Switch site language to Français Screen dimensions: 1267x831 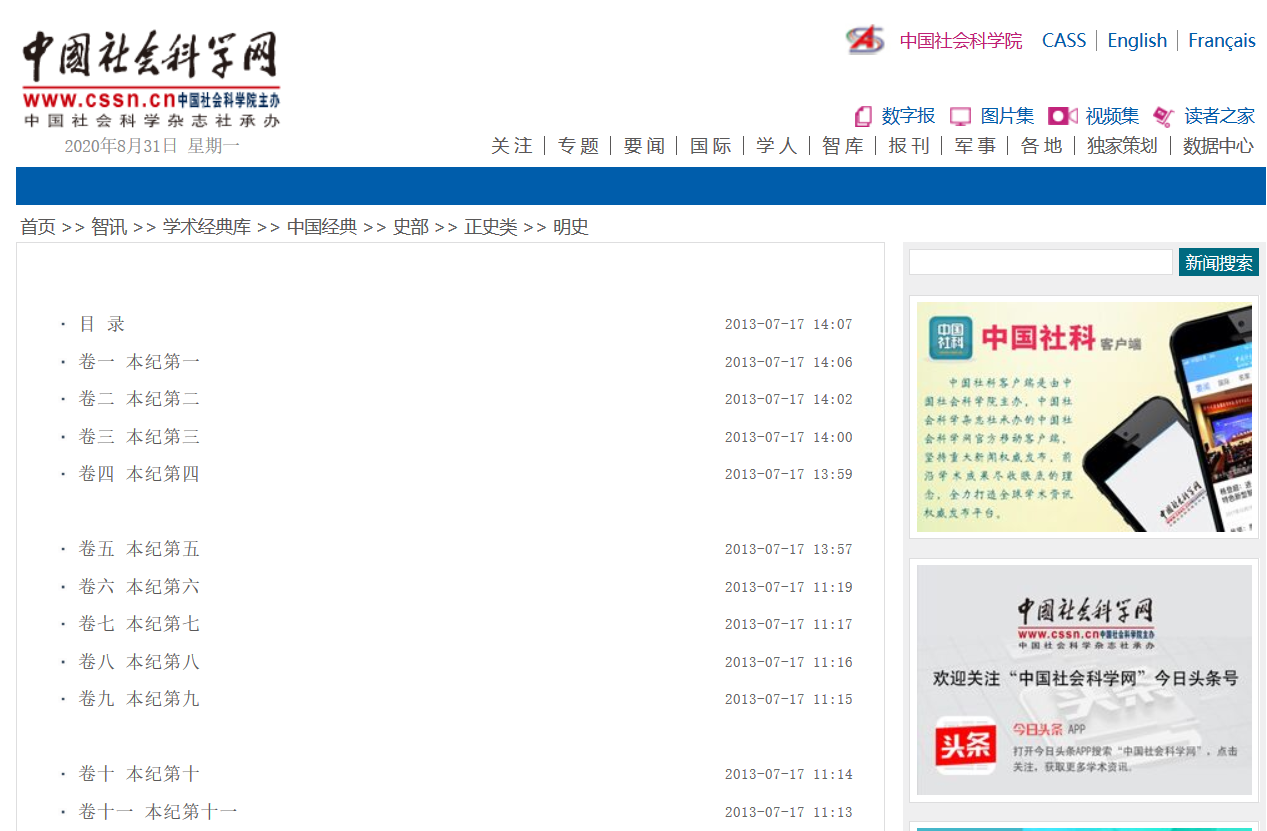click(1221, 40)
